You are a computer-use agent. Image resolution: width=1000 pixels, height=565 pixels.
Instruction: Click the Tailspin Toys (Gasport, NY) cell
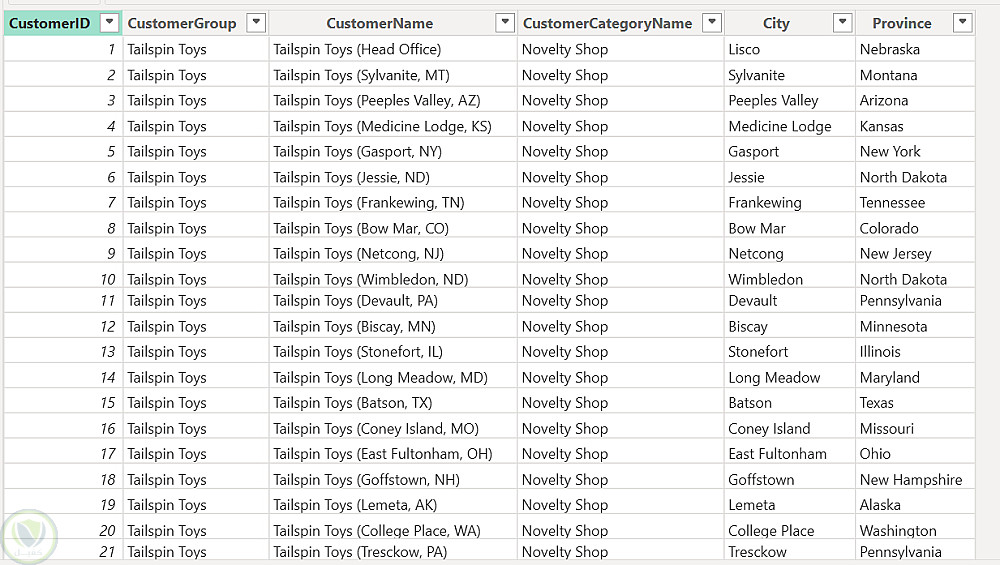point(357,151)
